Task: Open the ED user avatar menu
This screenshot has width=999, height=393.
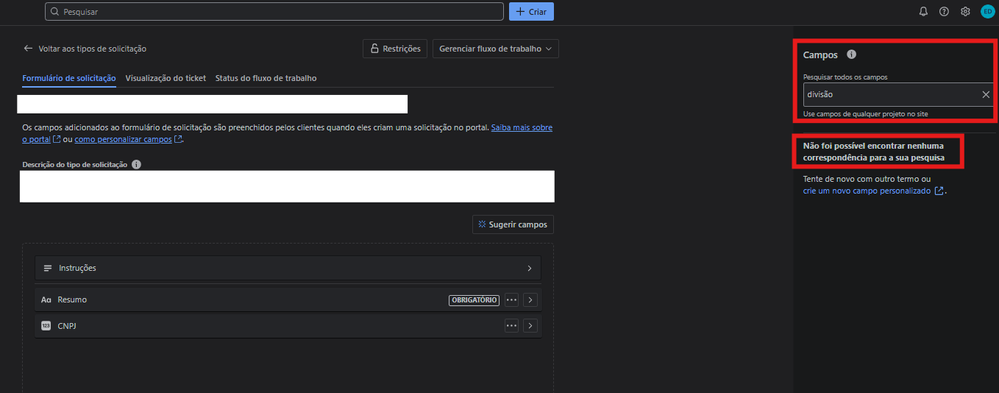Action: tap(987, 11)
